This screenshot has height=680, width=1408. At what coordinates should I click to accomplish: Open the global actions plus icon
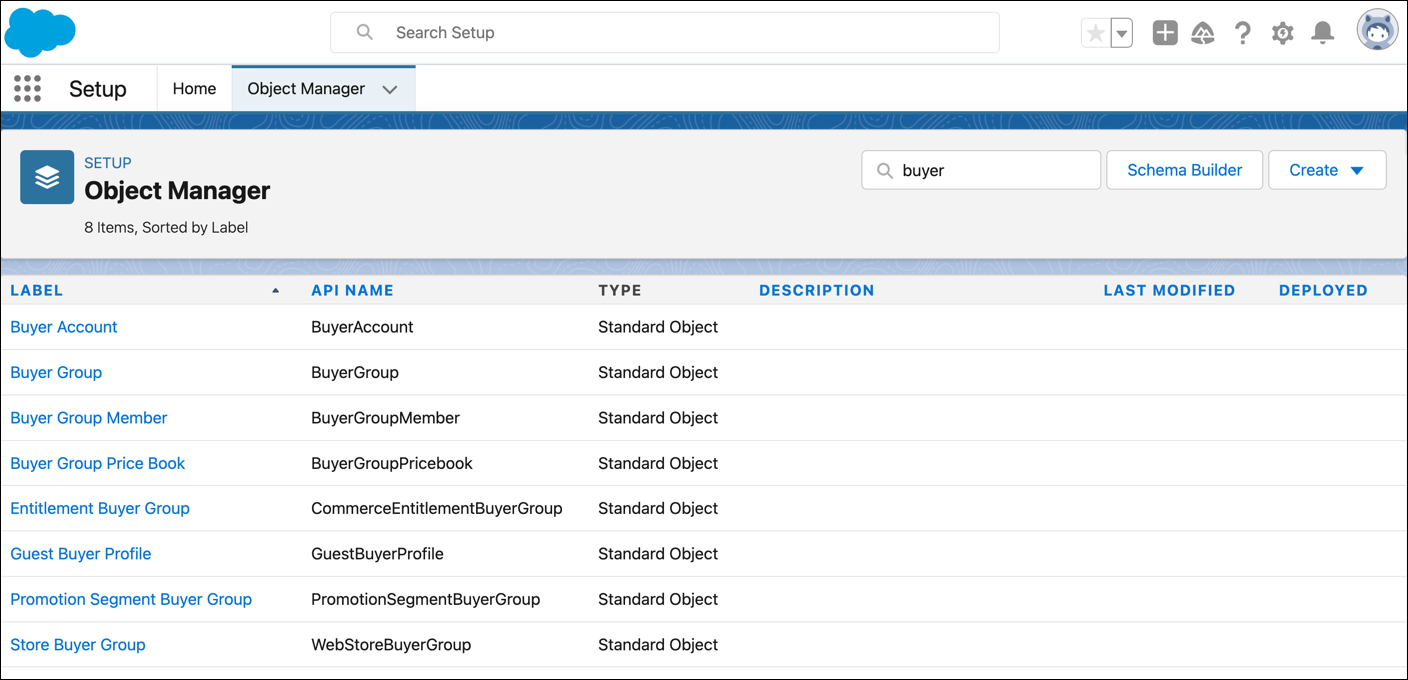pyautogui.click(x=1165, y=33)
